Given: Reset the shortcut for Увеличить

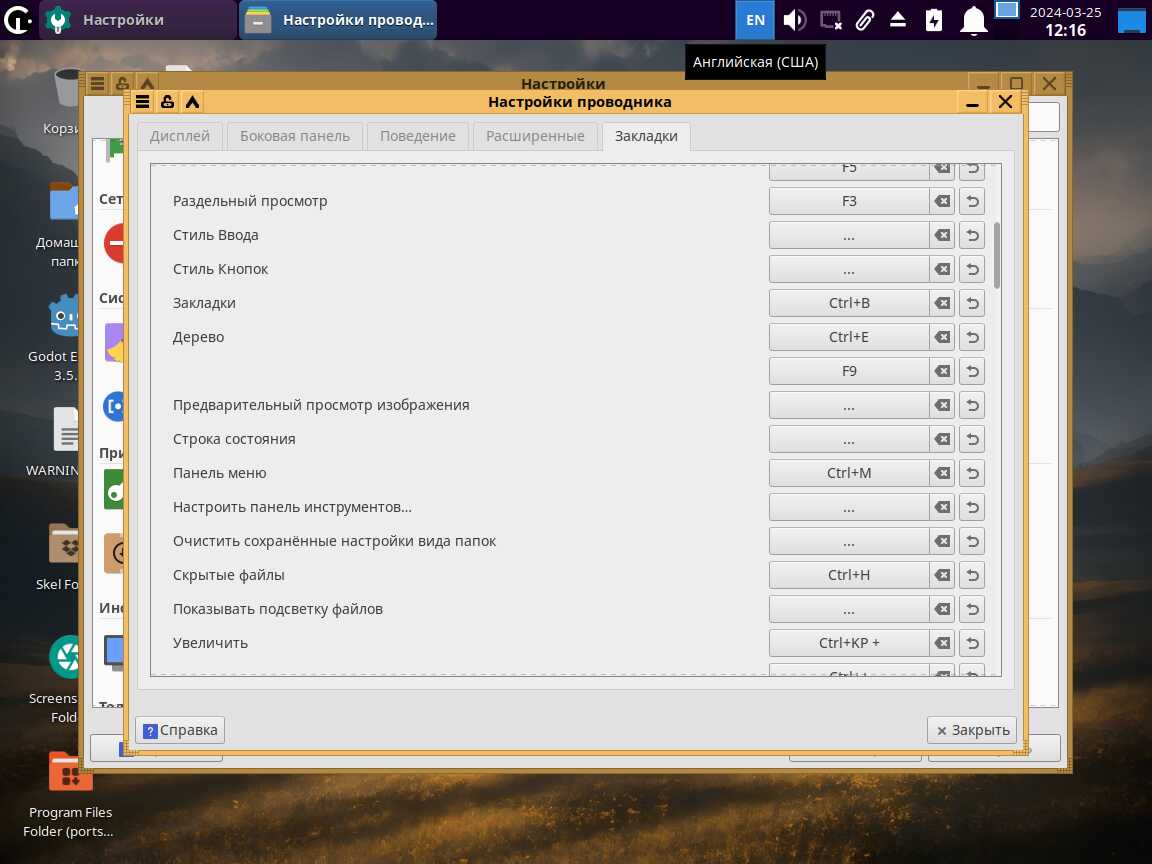Looking at the screenshot, I should point(972,643).
